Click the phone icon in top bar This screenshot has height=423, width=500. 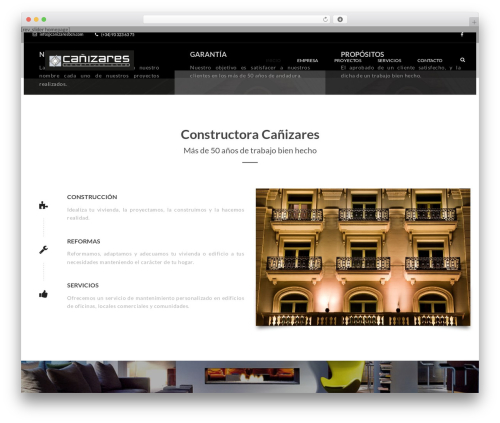96,34
